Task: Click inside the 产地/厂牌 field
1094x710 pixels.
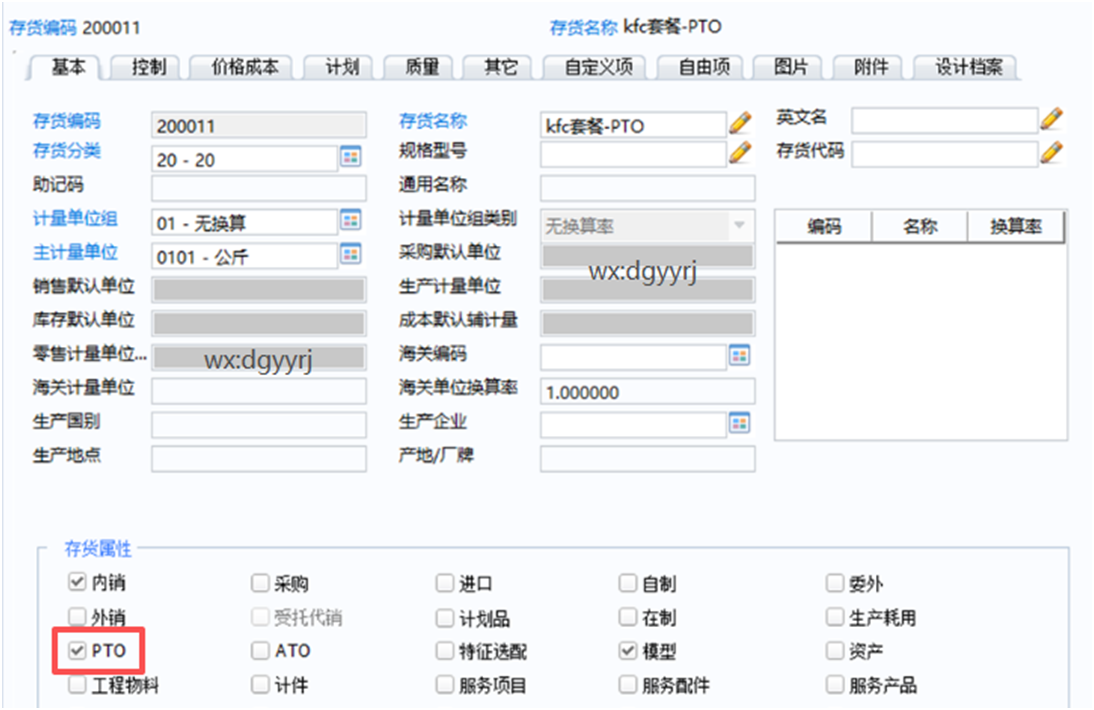Action: [645, 459]
